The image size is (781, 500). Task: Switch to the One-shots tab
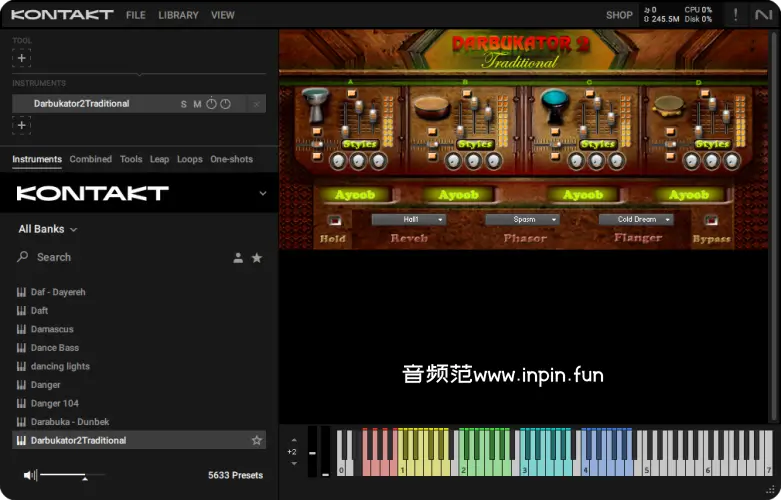pyautogui.click(x=232, y=159)
